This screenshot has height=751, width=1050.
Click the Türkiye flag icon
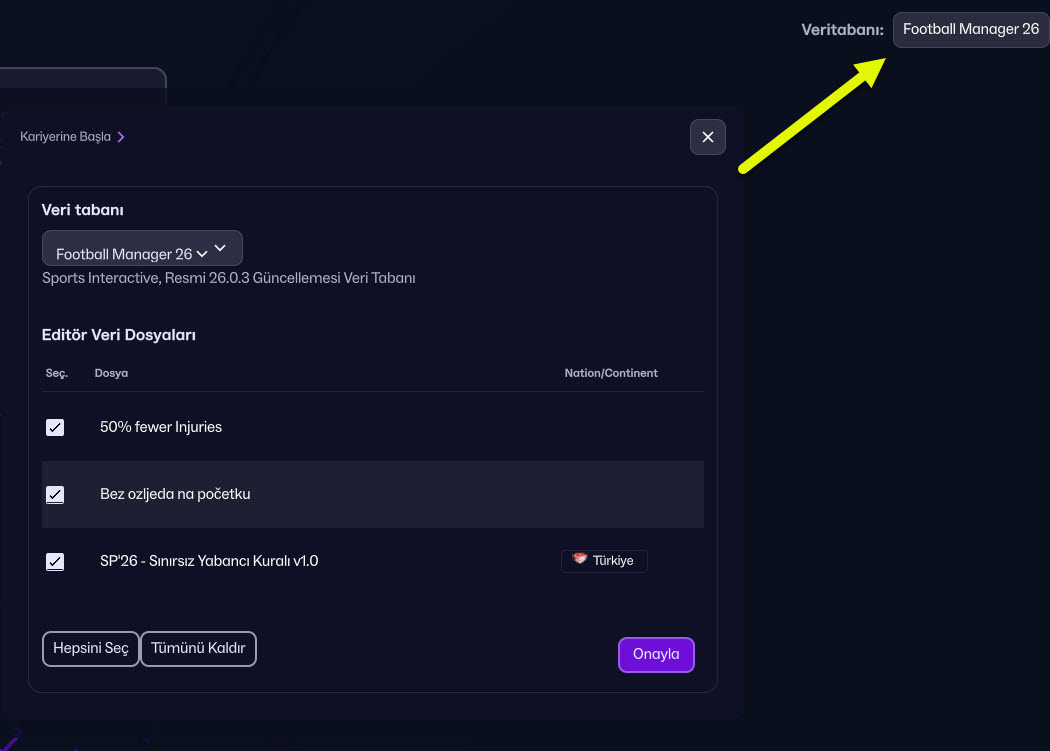[x=579, y=560]
